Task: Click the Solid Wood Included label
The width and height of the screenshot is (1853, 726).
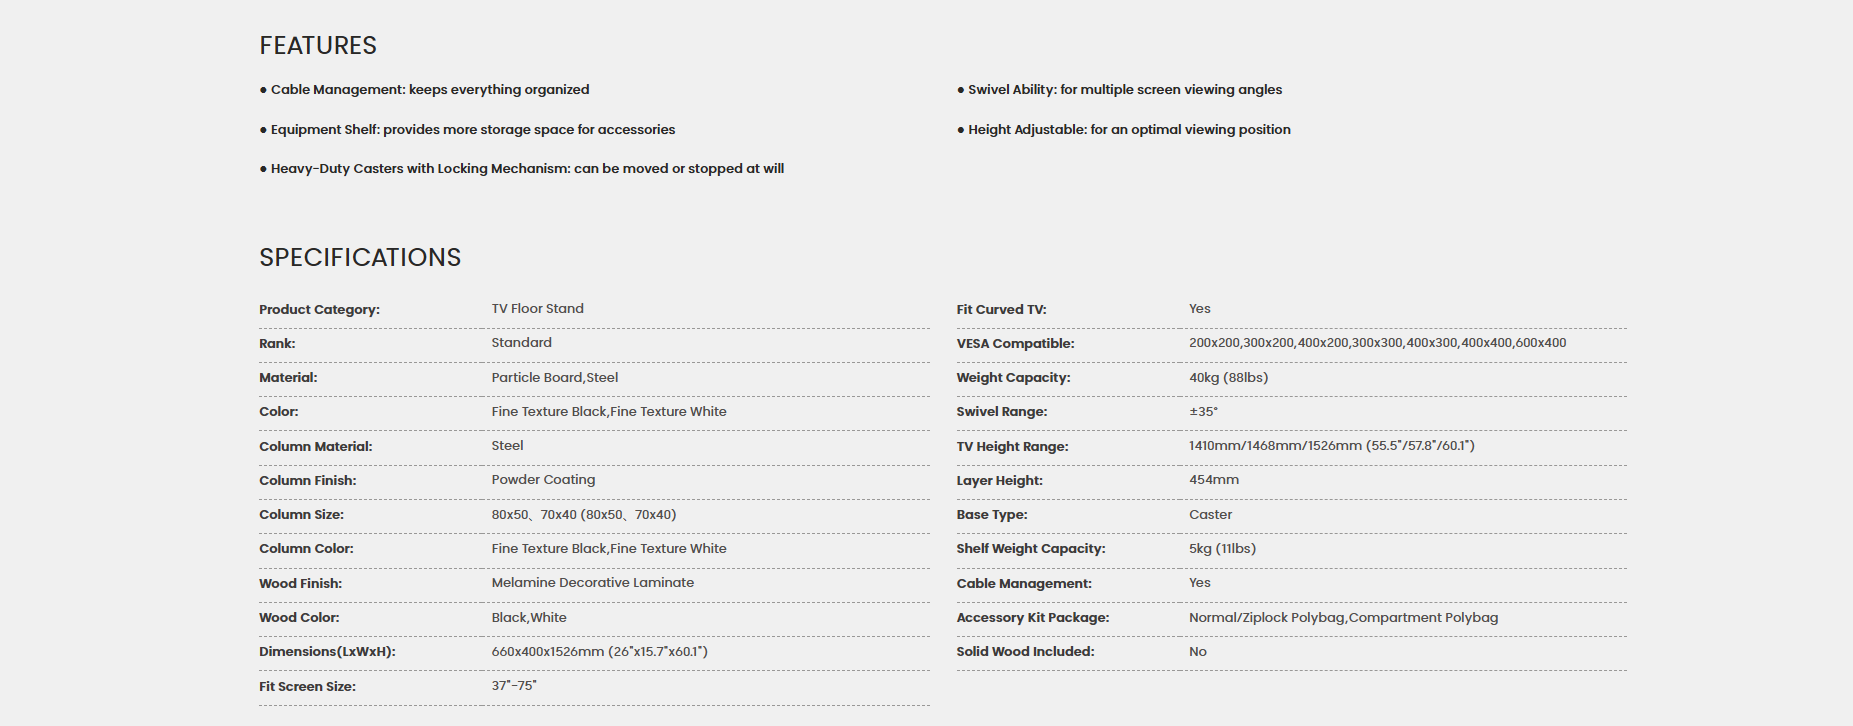Action: 1025,652
